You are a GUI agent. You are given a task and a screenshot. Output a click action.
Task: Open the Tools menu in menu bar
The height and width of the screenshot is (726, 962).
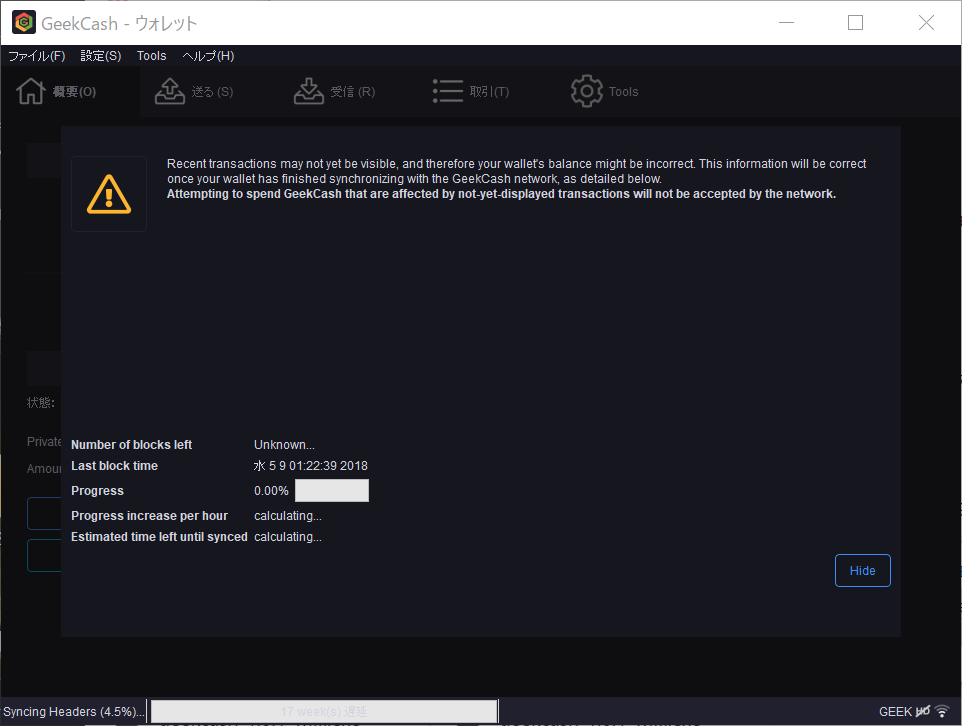point(152,56)
